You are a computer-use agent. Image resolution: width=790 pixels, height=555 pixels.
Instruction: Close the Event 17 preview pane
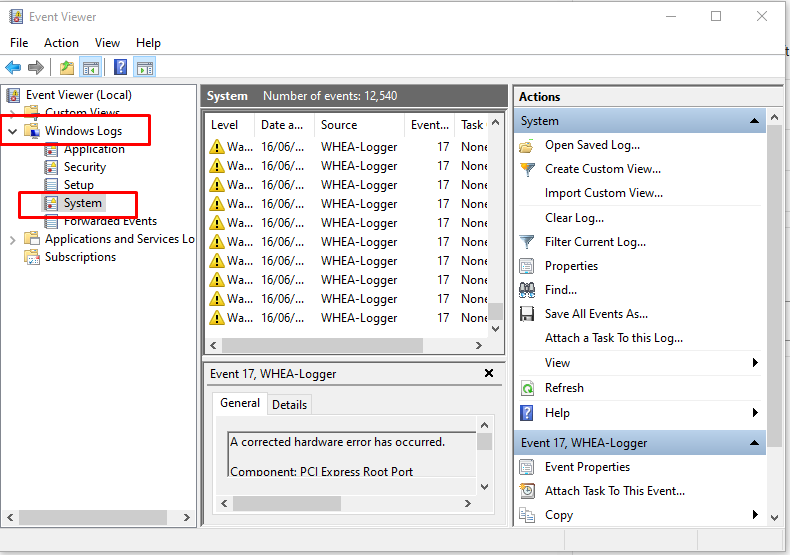[x=489, y=373]
